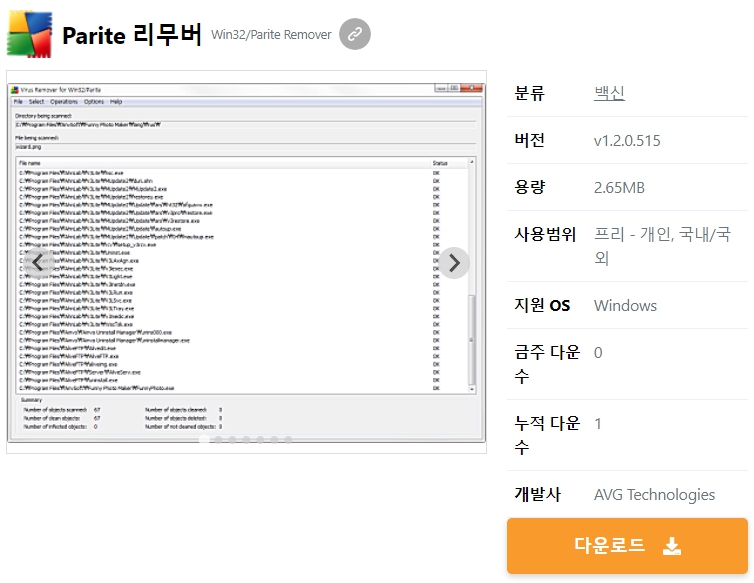Click the 버전 label
This screenshot has width=754, height=583.
coord(529,140)
